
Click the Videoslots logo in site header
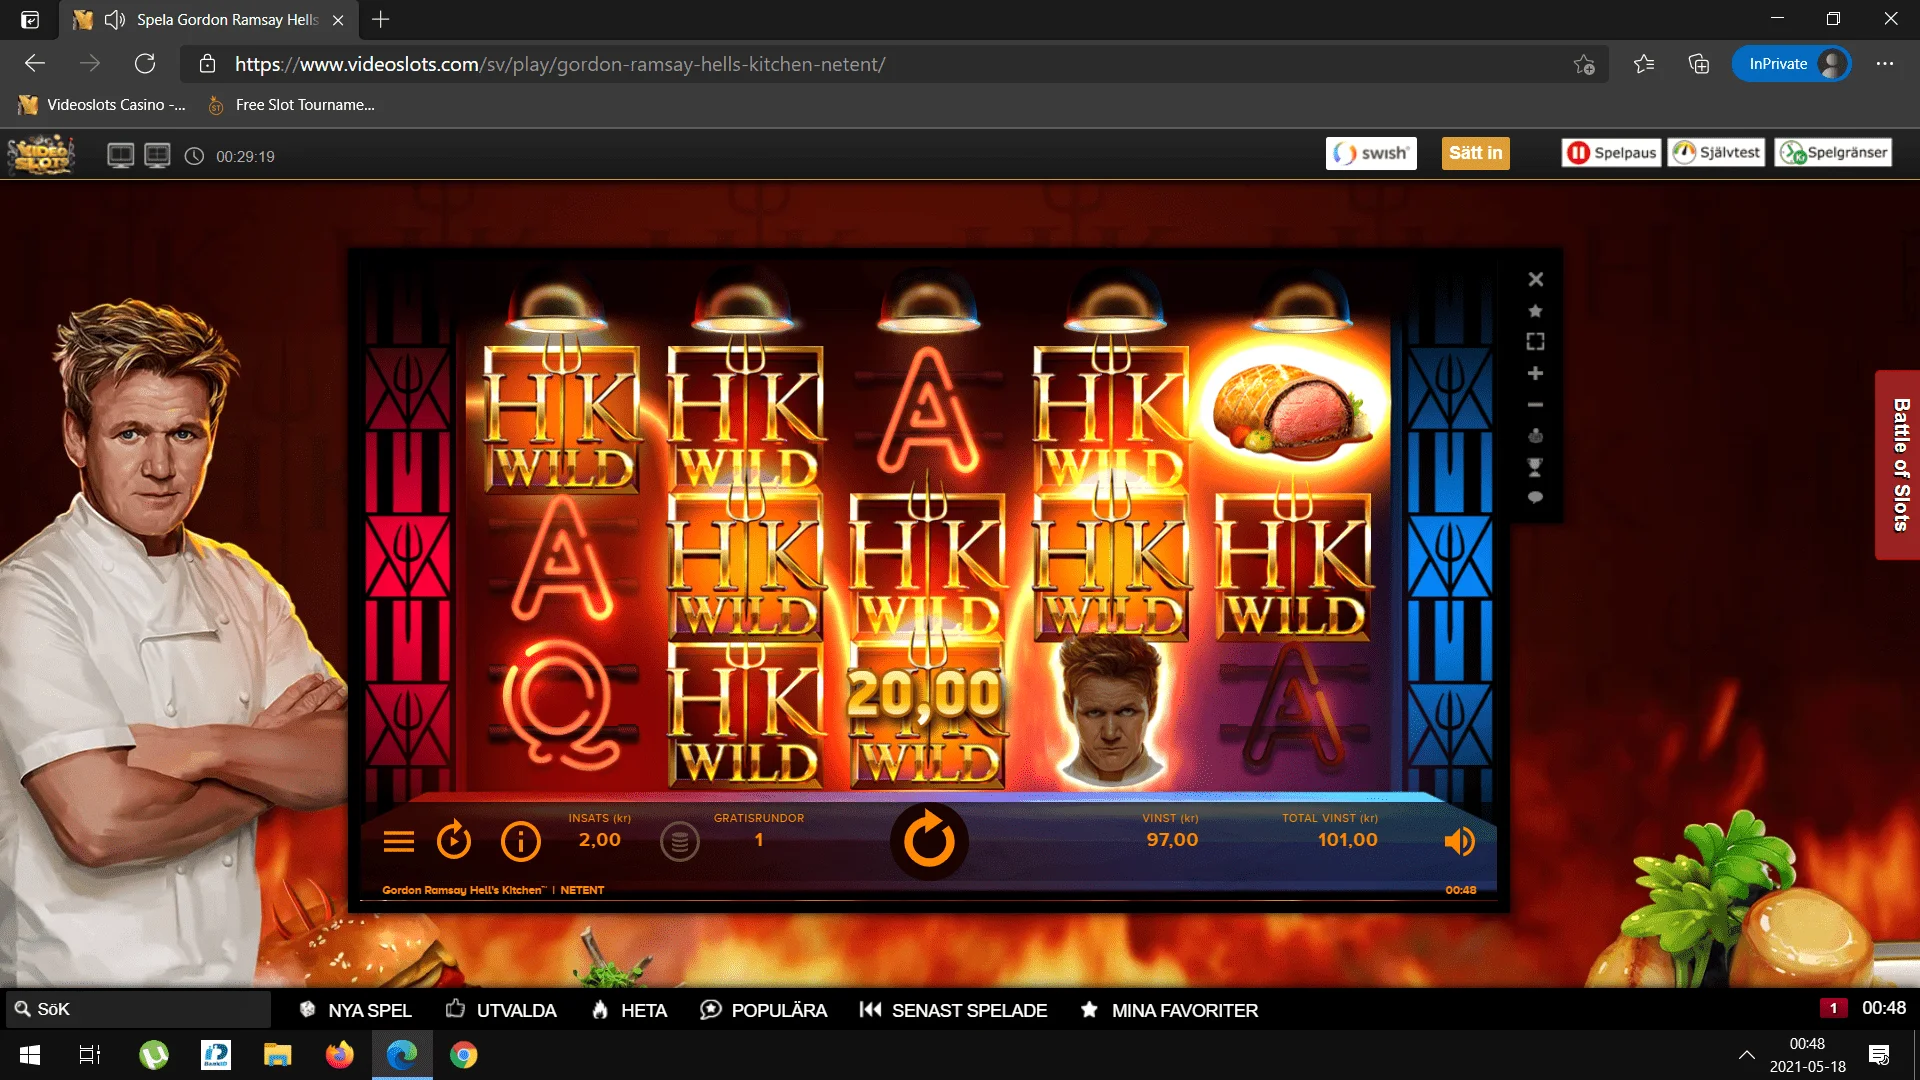tap(41, 155)
